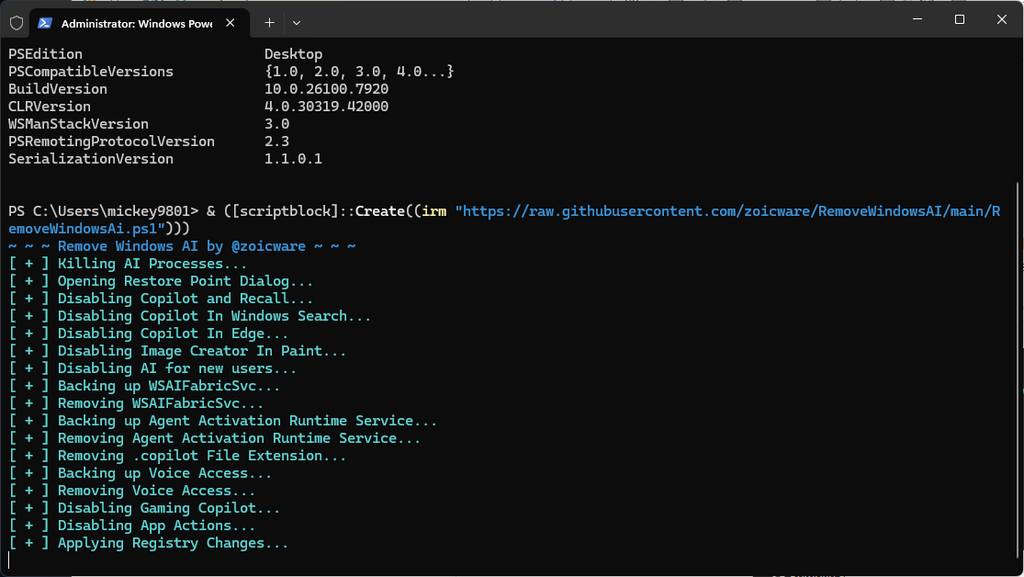
Task: Click the 'Remove Windows AI by @zoicware' banner
Action: coord(182,246)
